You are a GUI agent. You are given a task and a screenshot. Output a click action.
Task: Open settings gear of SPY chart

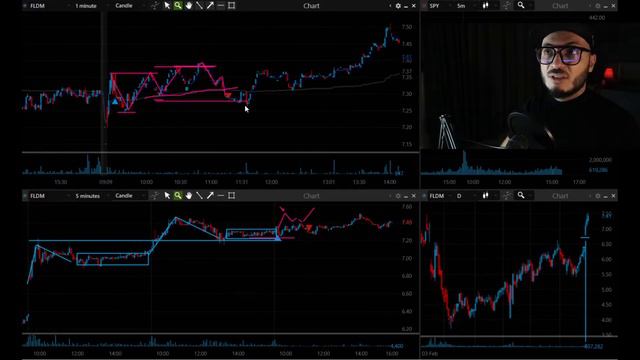598,6
